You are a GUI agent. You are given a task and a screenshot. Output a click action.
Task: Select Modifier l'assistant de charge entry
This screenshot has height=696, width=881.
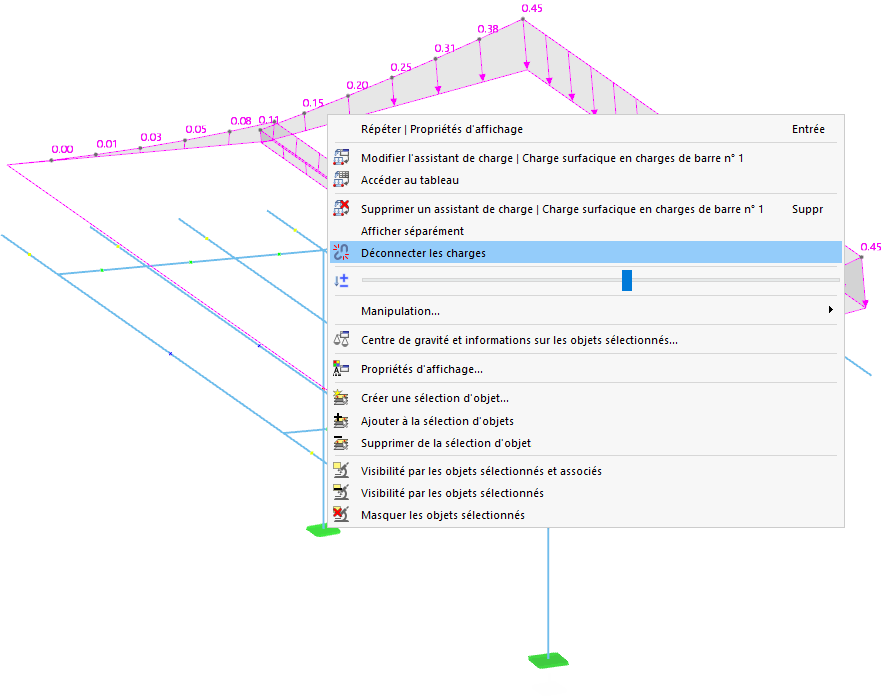586,158
